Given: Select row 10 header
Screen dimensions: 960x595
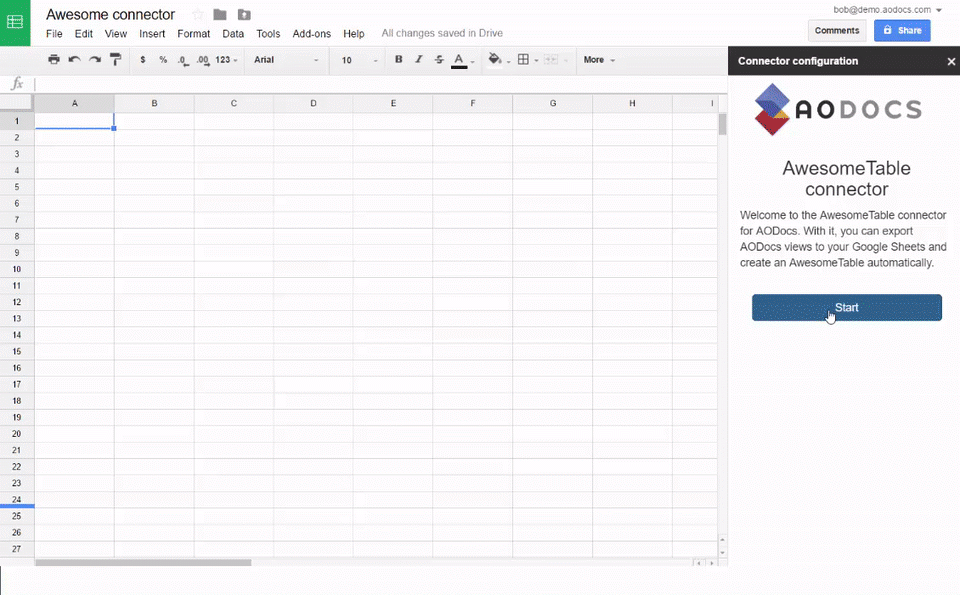Looking at the screenshot, I should pyautogui.click(x=17, y=269).
